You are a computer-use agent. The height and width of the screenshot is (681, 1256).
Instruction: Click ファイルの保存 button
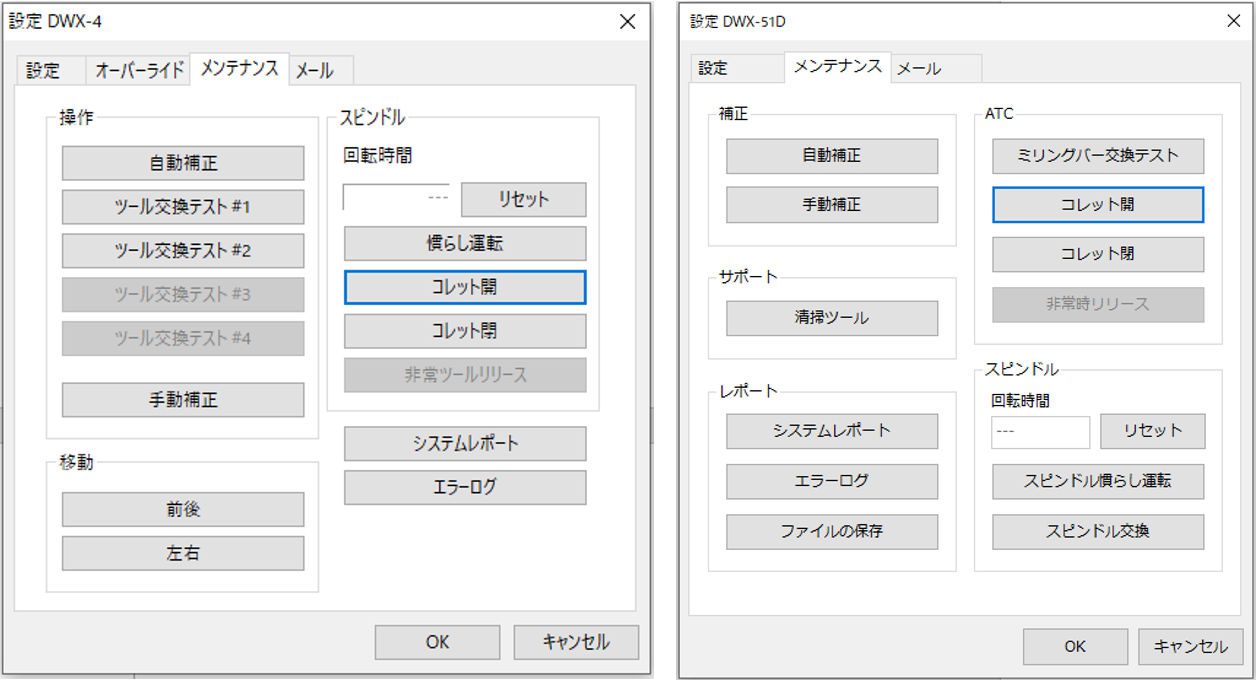(x=832, y=532)
